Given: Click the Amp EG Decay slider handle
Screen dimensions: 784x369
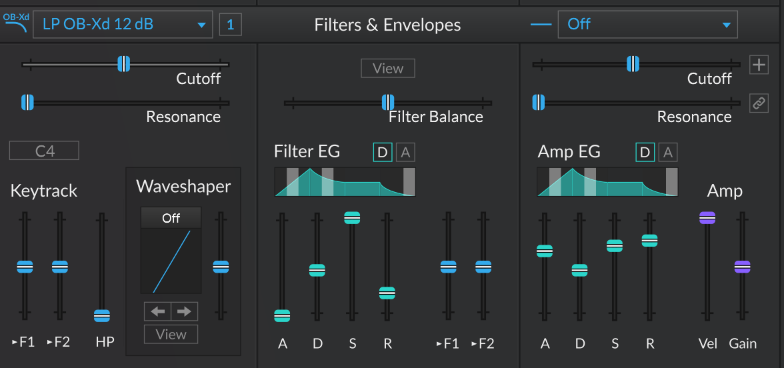Looking at the screenshot, I should click(x=580, y=270).
